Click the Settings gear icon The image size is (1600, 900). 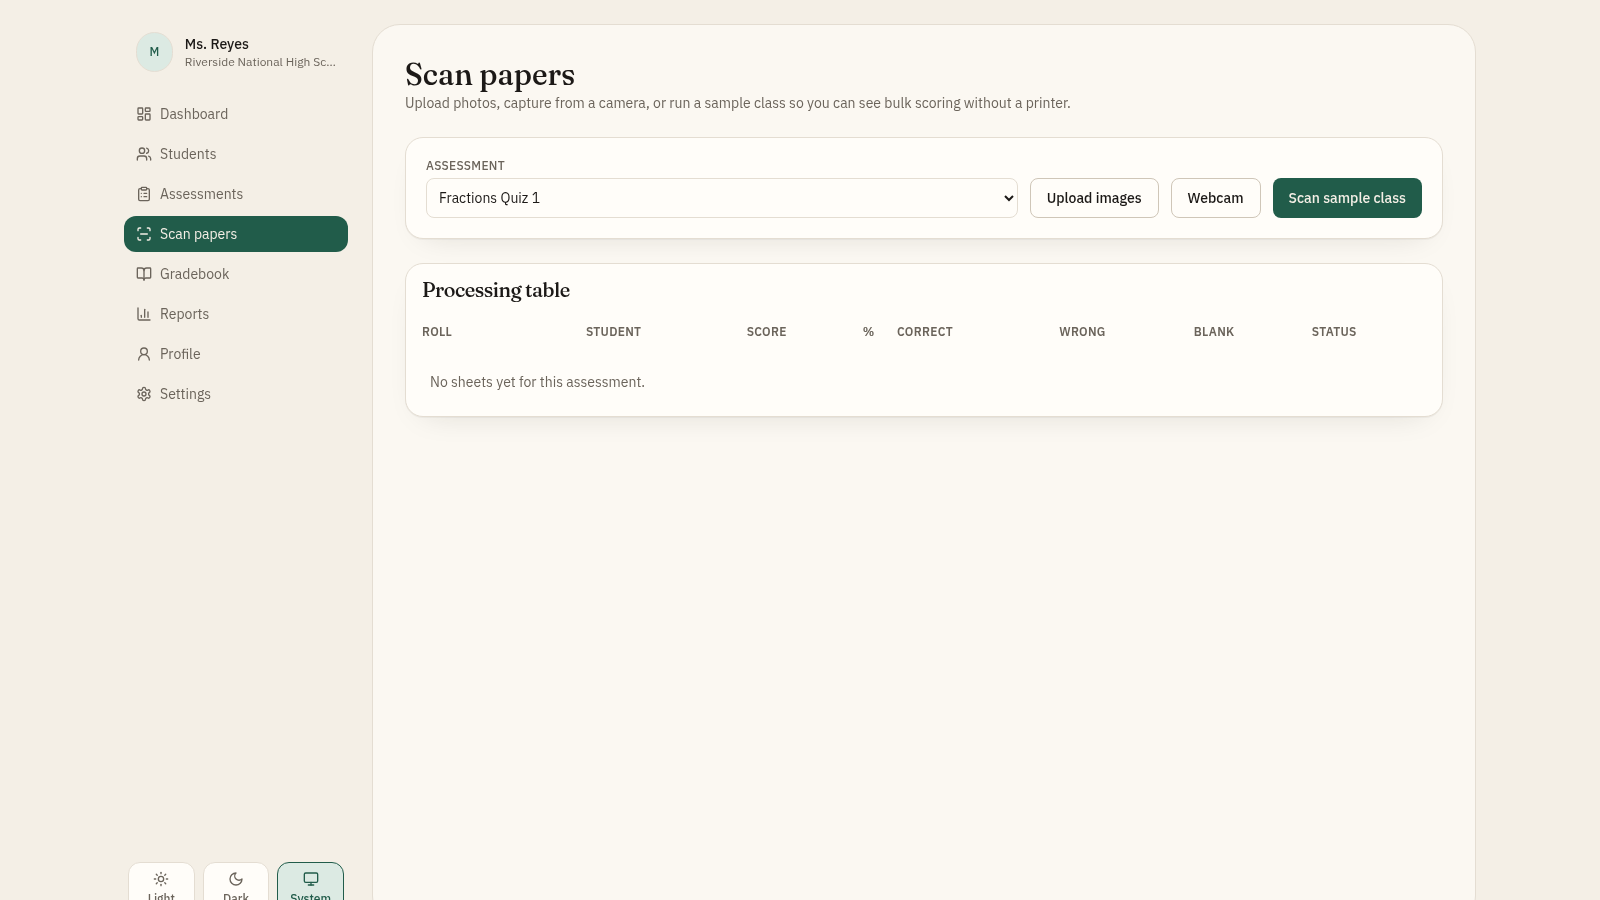[144, 394]
